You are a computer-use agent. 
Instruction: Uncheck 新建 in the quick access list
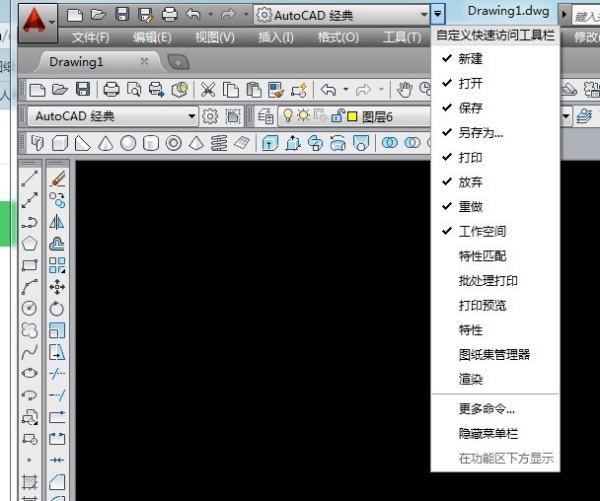pyautogui.click(x=470, y=59)
